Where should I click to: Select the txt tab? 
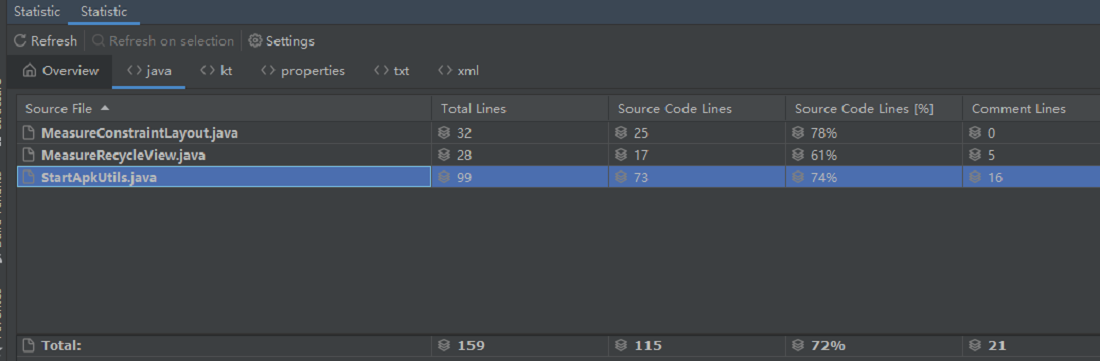(391, 71)
